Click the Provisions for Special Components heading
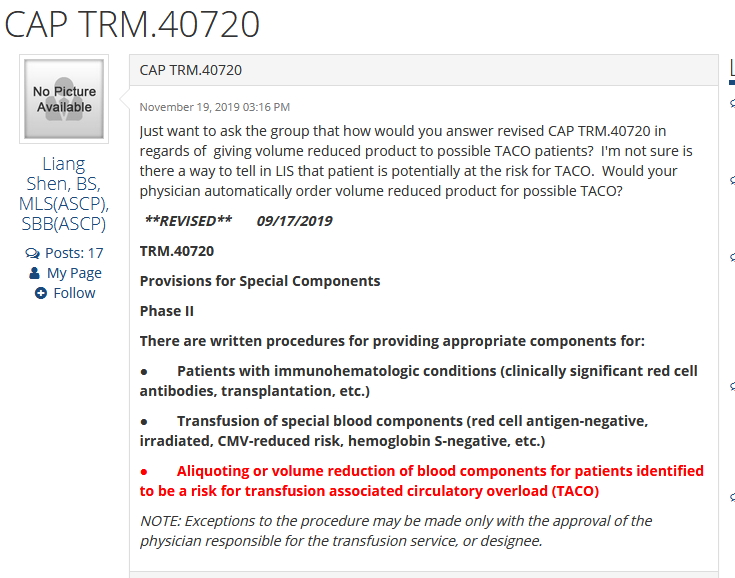Viewport: 735px width, 578px height. pyautogui.click(x=260, y=281)
